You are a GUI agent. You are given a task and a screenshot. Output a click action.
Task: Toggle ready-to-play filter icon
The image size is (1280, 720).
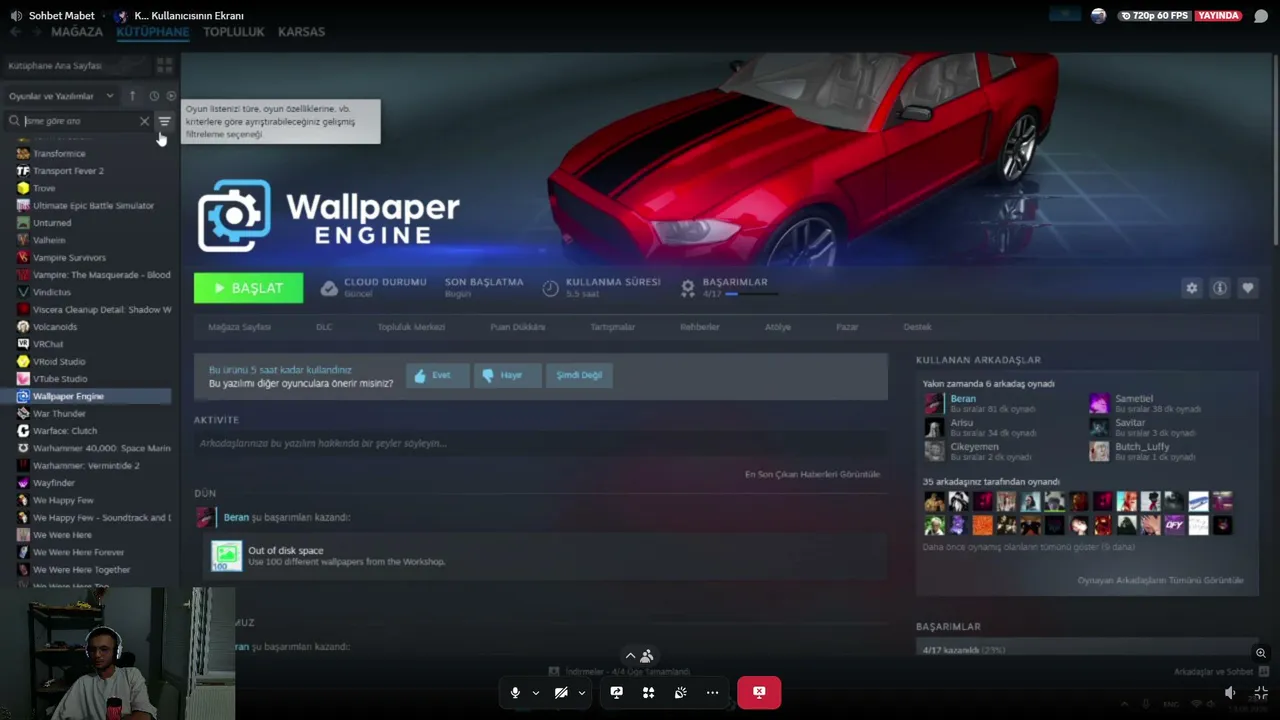tap(171, 96)
